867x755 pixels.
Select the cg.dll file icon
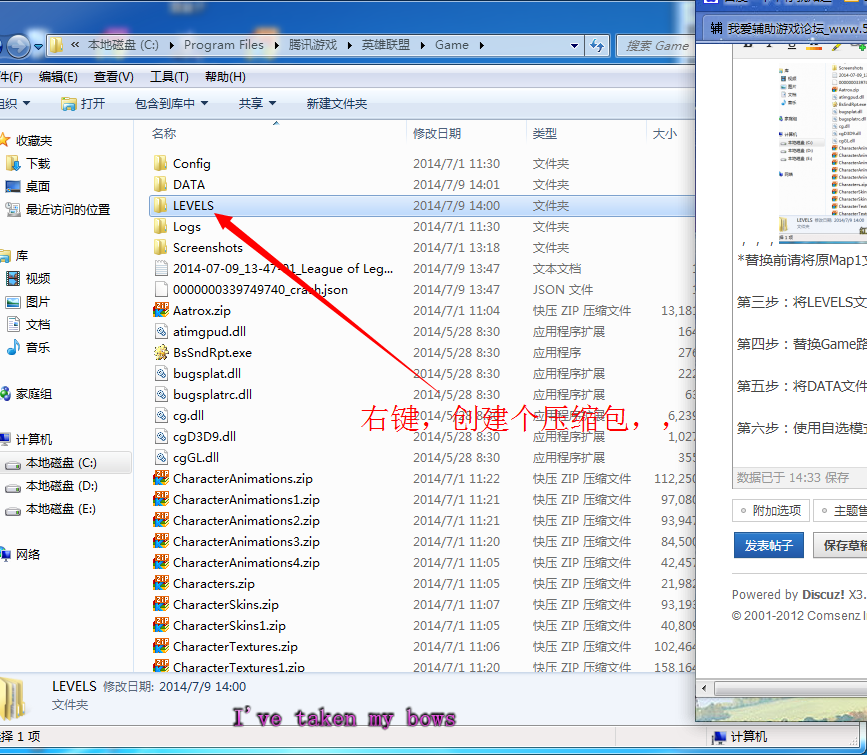[x=161, y=415]
